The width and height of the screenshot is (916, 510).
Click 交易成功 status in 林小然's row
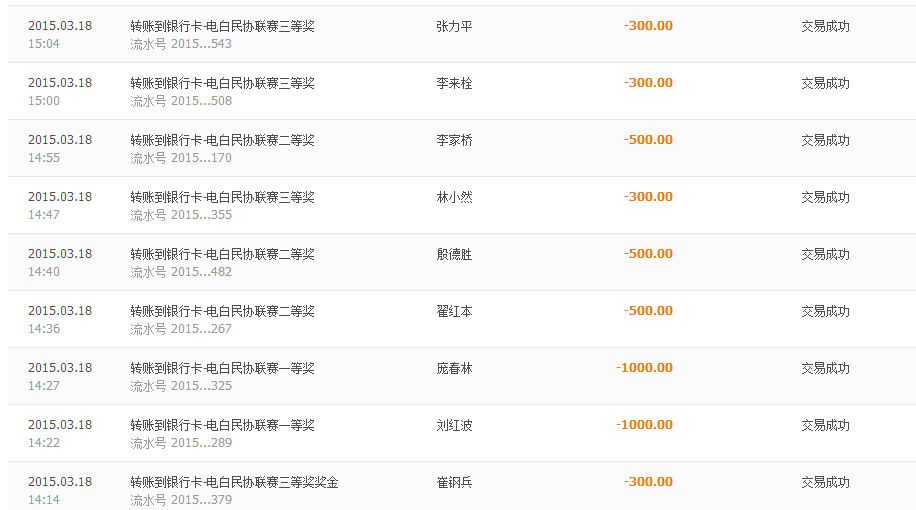point(825,197)
